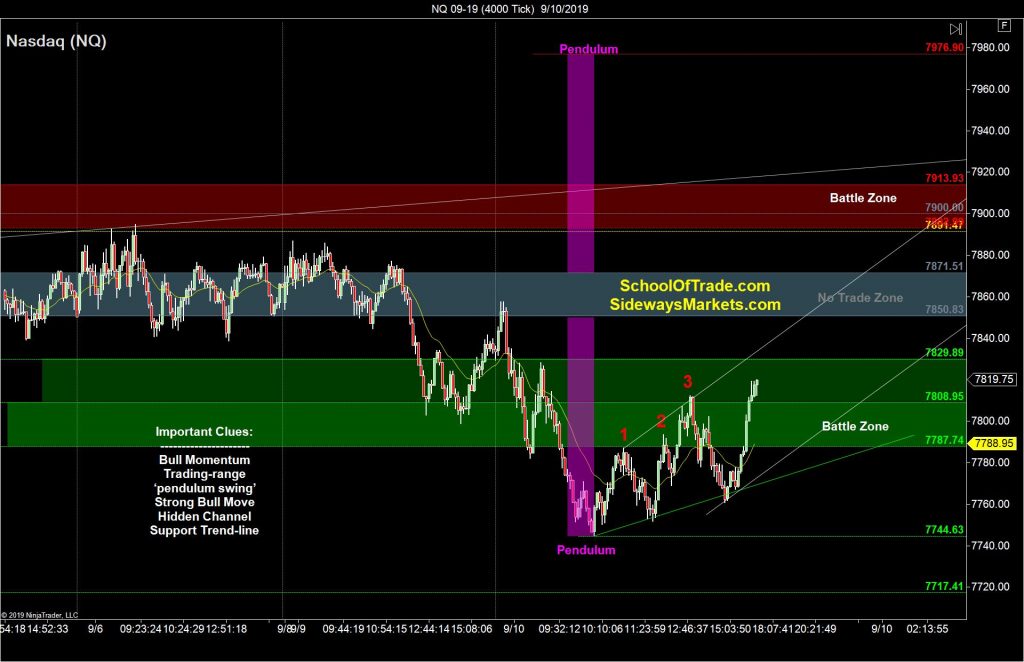Select the Strong Bull Move clue line

tap(204, 502)
